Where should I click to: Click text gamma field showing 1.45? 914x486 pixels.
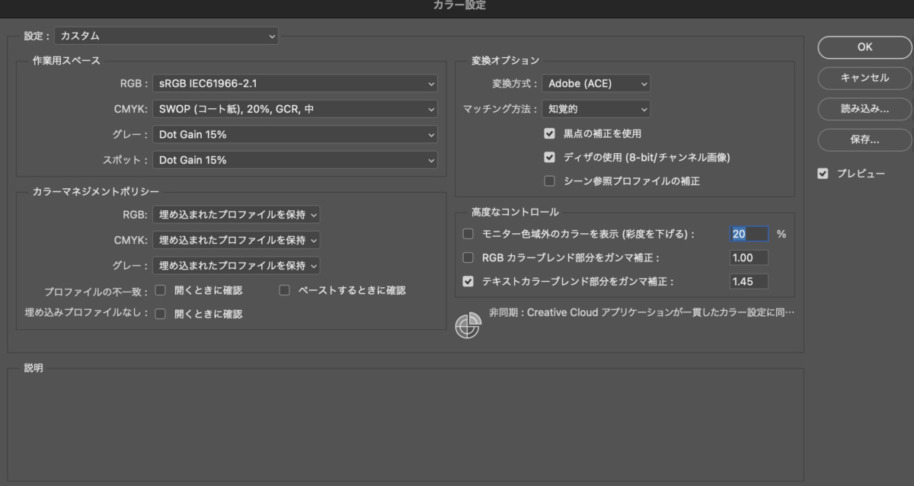coord(749,281)
